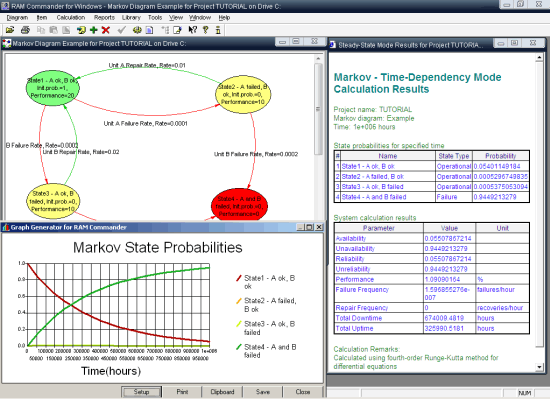Open the Help menu
This screenshot has height=399, width=550.
pyautogui.click(x=224, y=18)
